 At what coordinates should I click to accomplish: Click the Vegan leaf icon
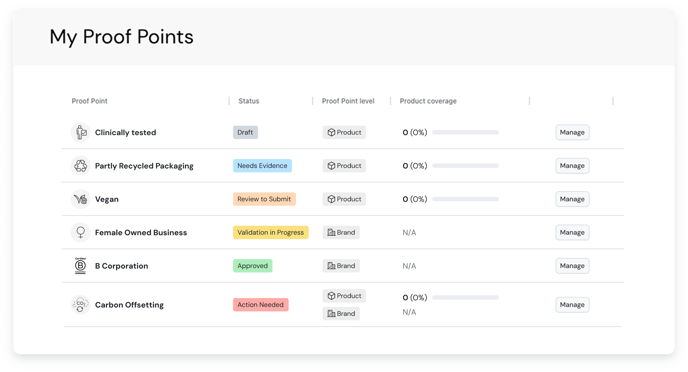coord(80,199)
